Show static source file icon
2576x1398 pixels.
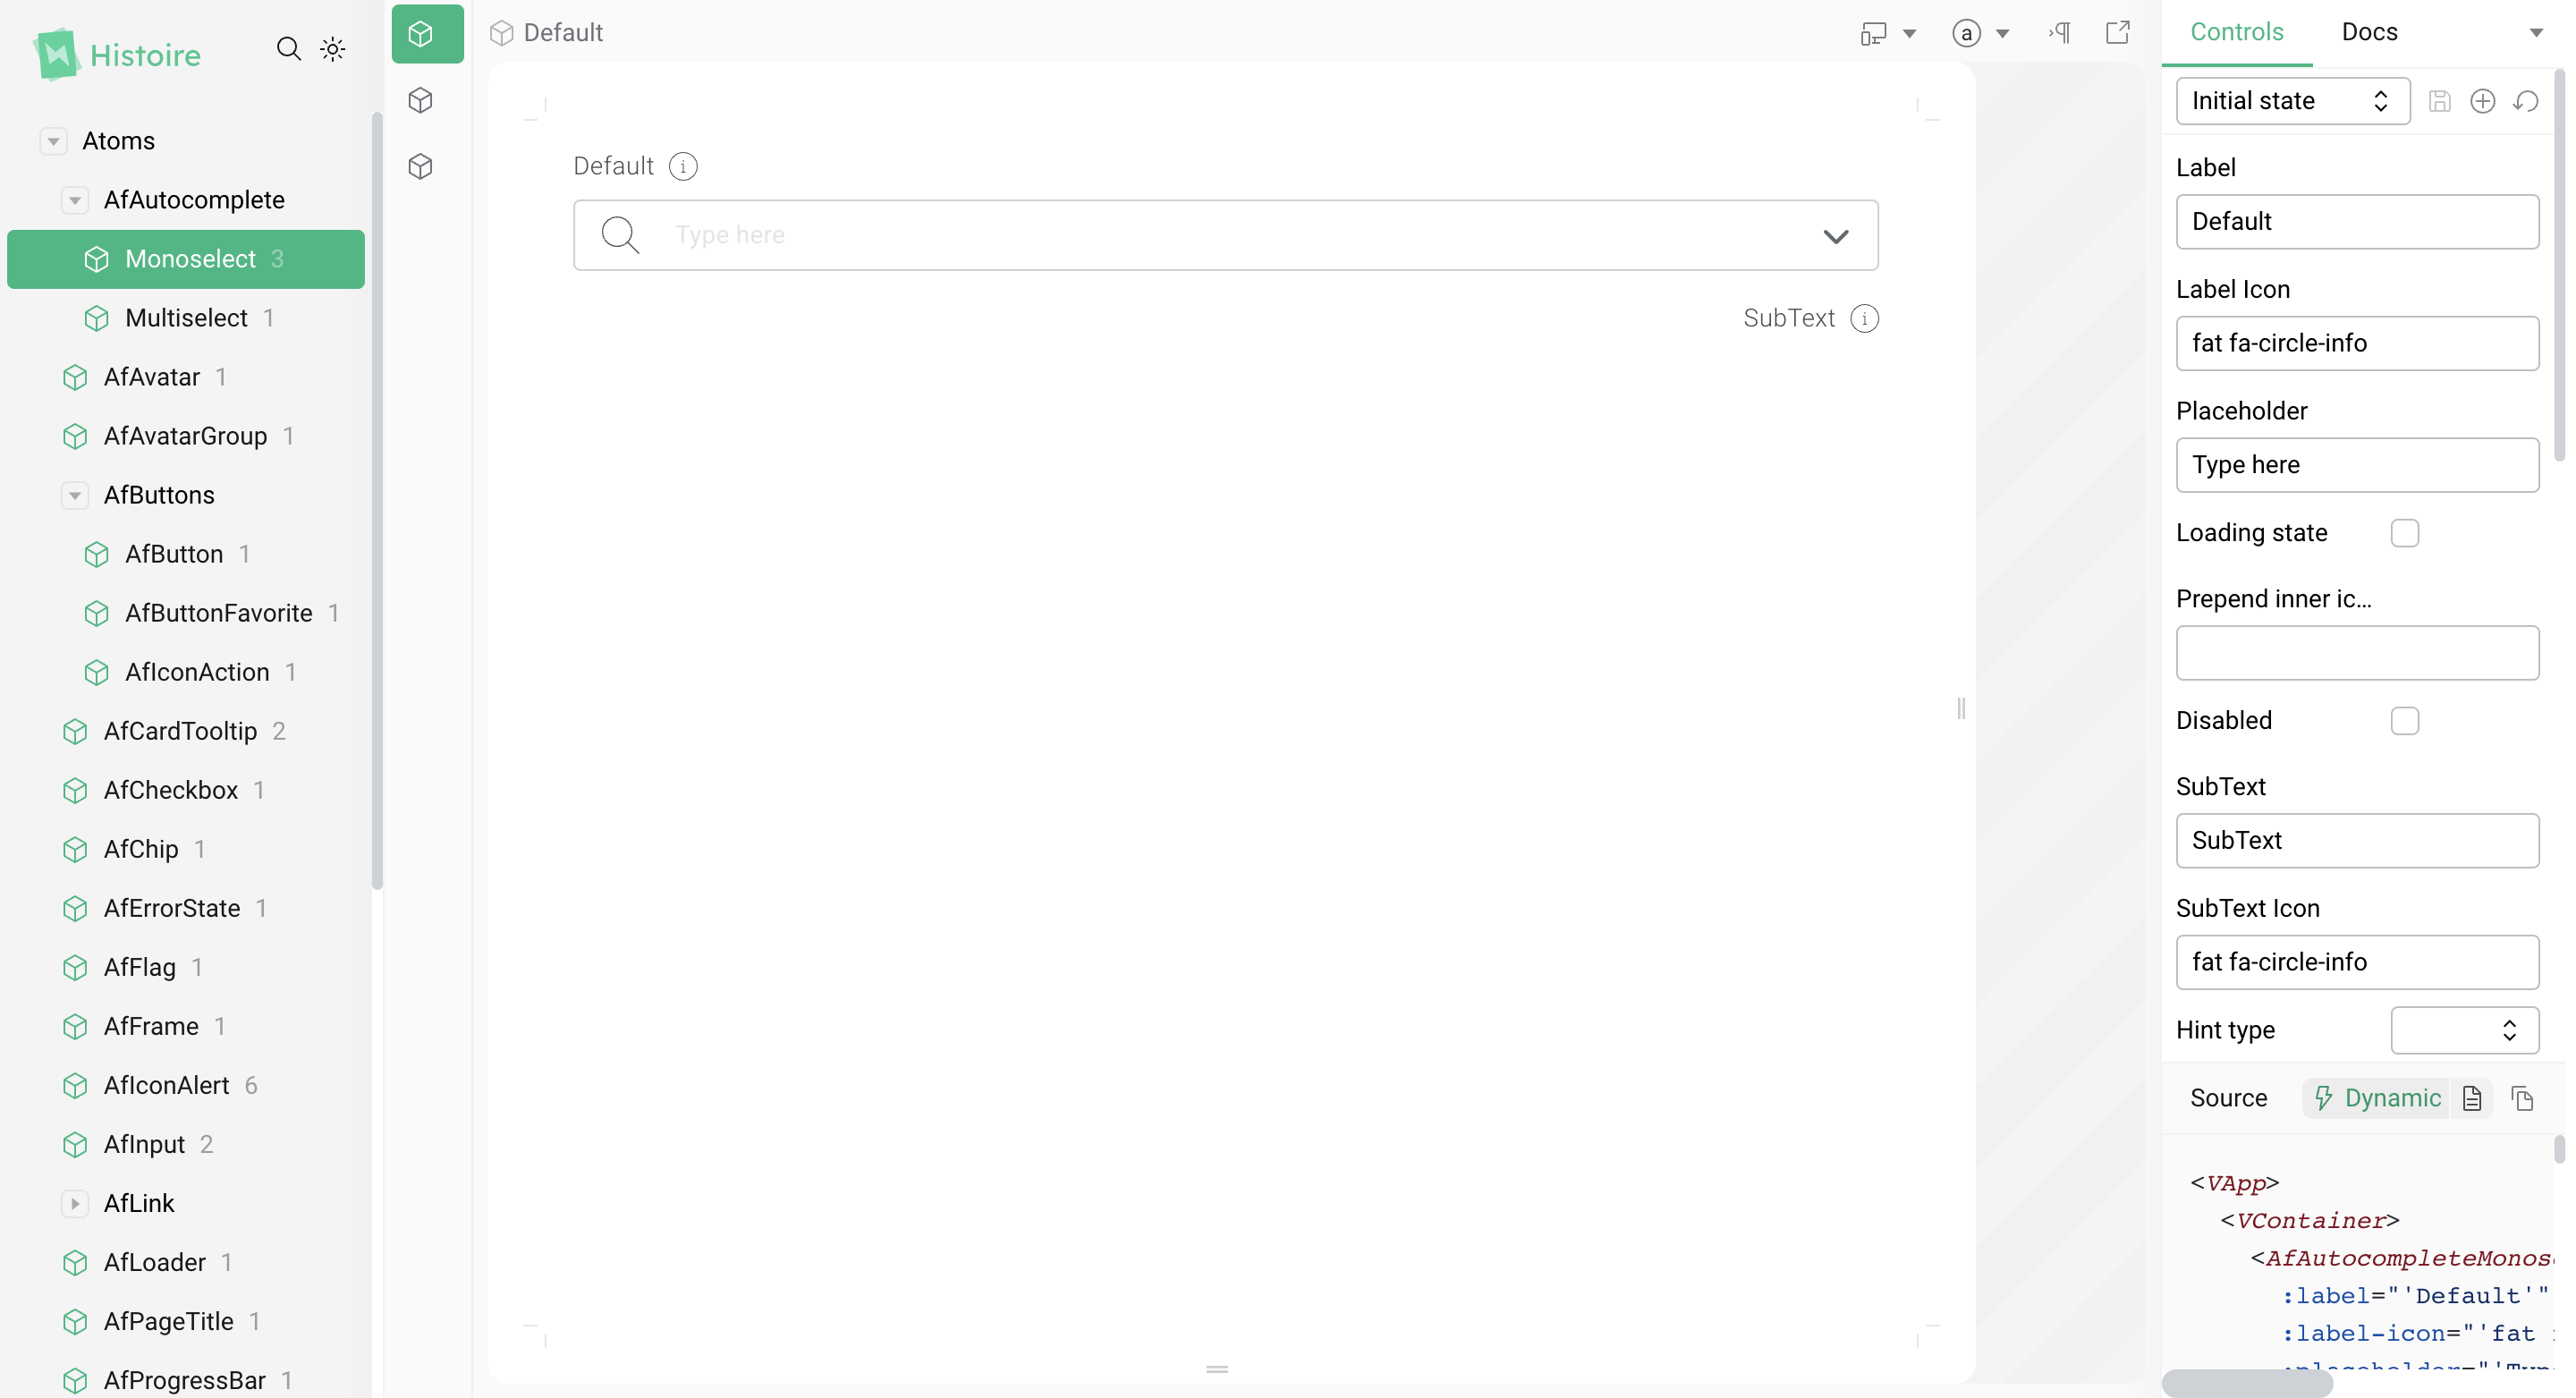2472,1098
